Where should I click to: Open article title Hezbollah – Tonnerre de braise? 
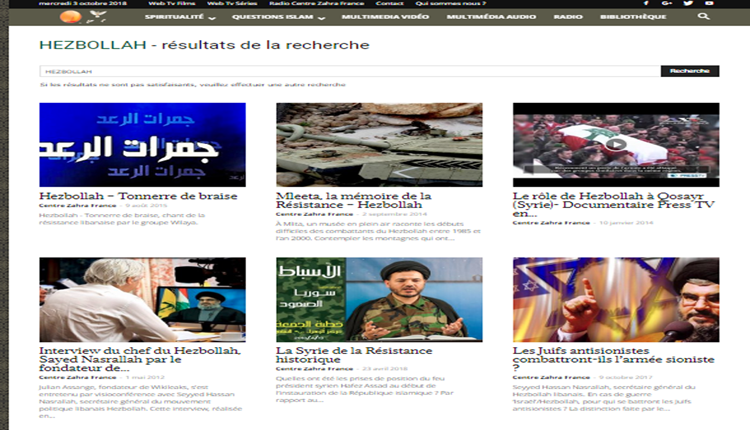[138, 196]
